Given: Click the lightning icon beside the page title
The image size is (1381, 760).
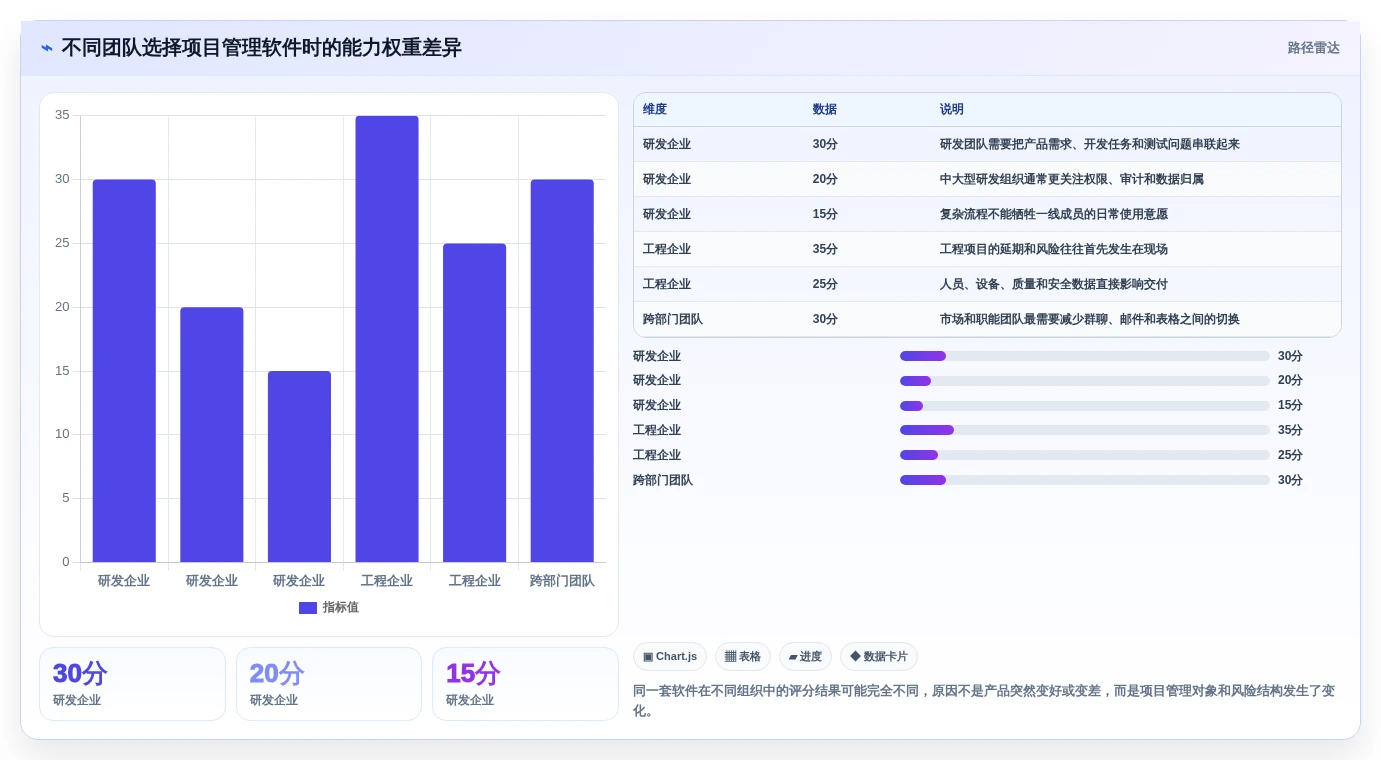Looking at the screenshot, I should click(47, 48).
